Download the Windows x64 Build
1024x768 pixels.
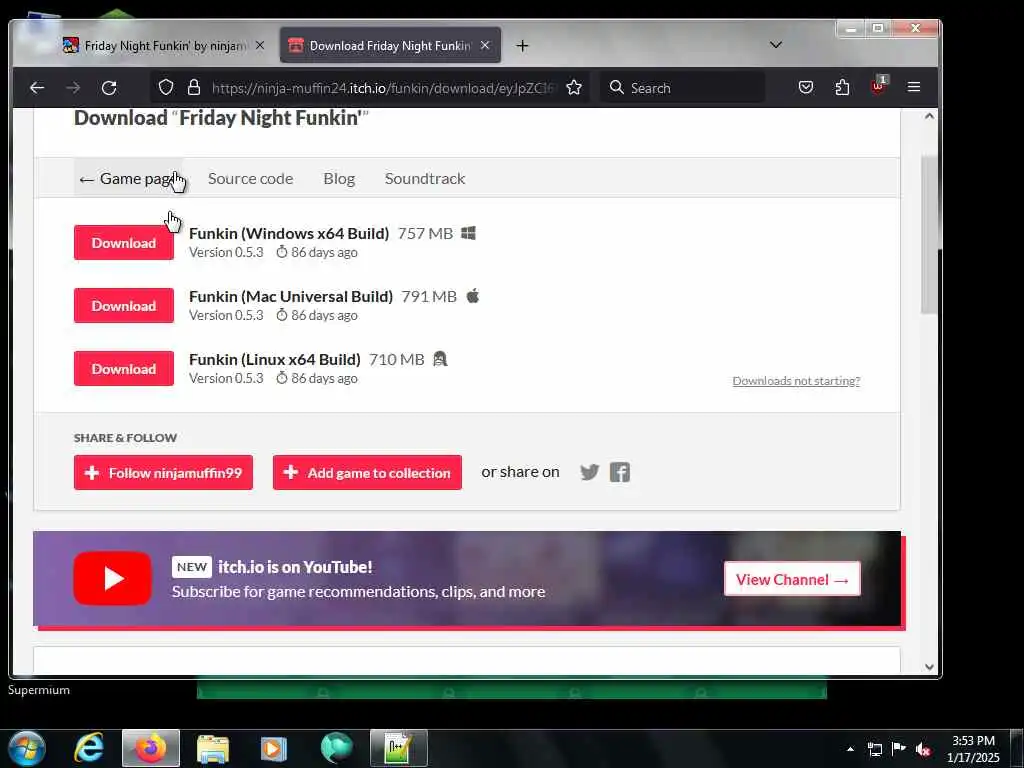pos(124,243)
